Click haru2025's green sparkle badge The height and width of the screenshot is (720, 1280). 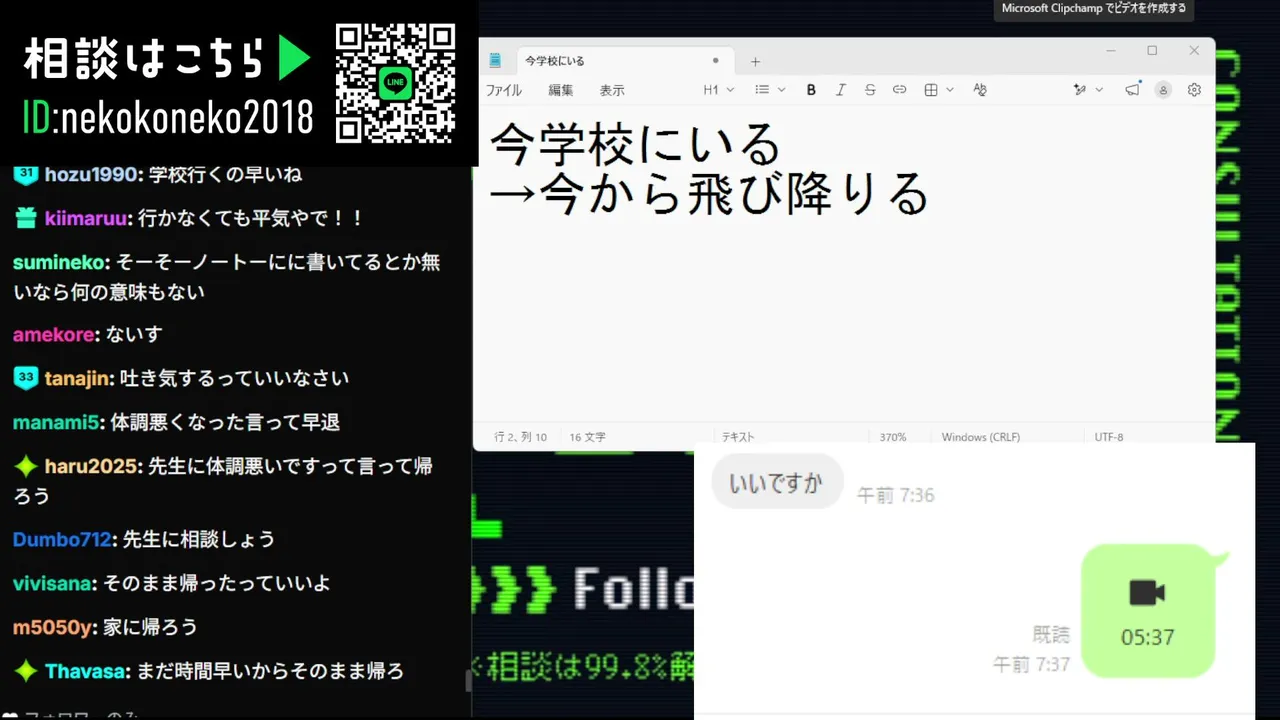tap(26, 466)
